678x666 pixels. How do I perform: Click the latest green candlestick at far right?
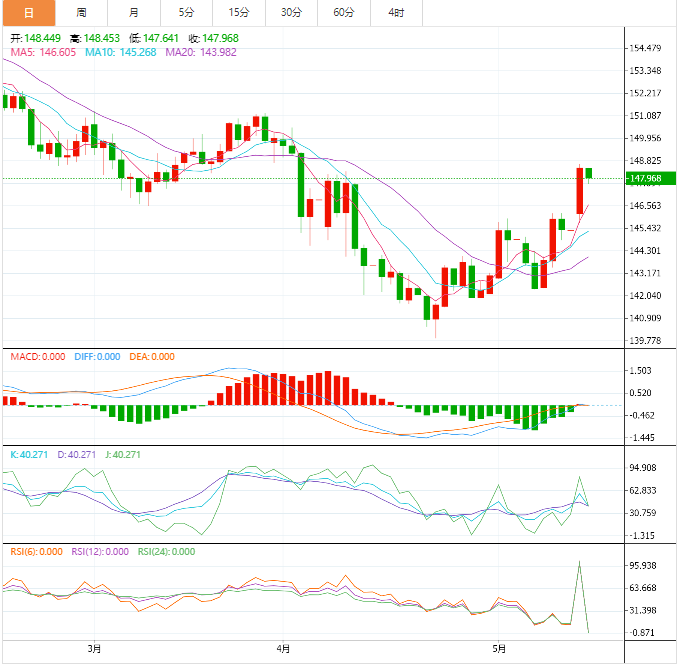click(x=588, y=173)
